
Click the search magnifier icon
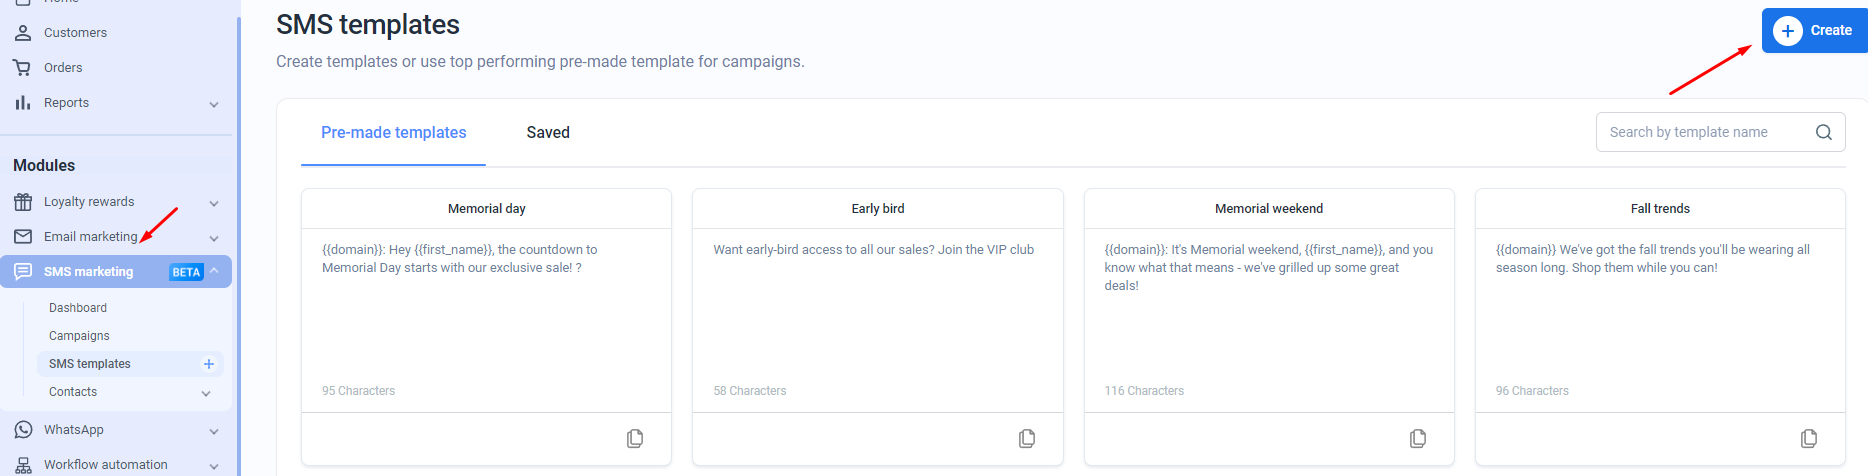[x=1824, y=132]
